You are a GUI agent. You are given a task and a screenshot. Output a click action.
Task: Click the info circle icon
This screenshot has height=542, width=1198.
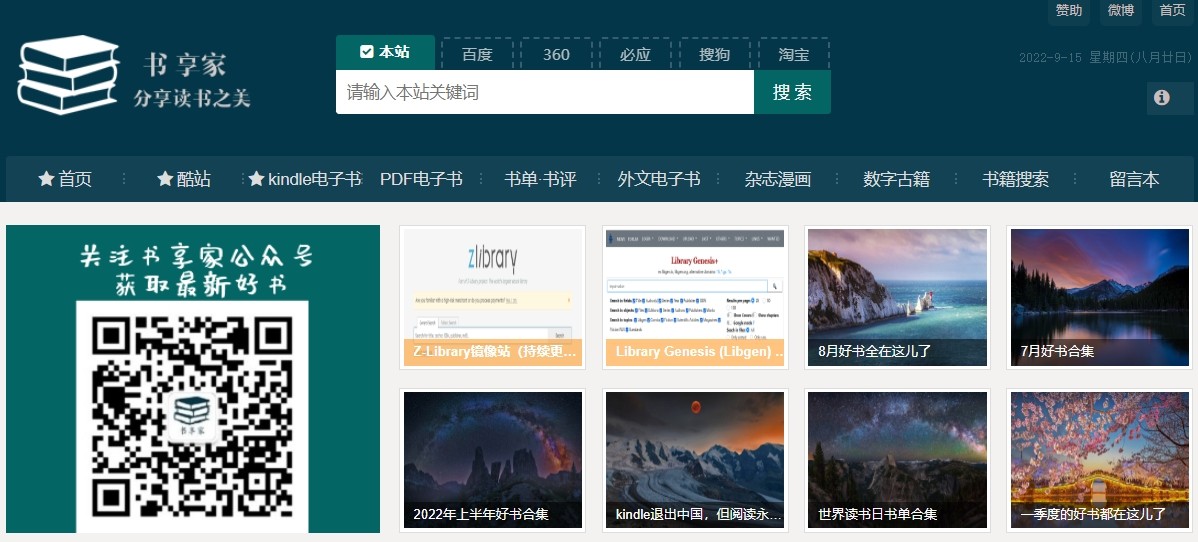1161,98
